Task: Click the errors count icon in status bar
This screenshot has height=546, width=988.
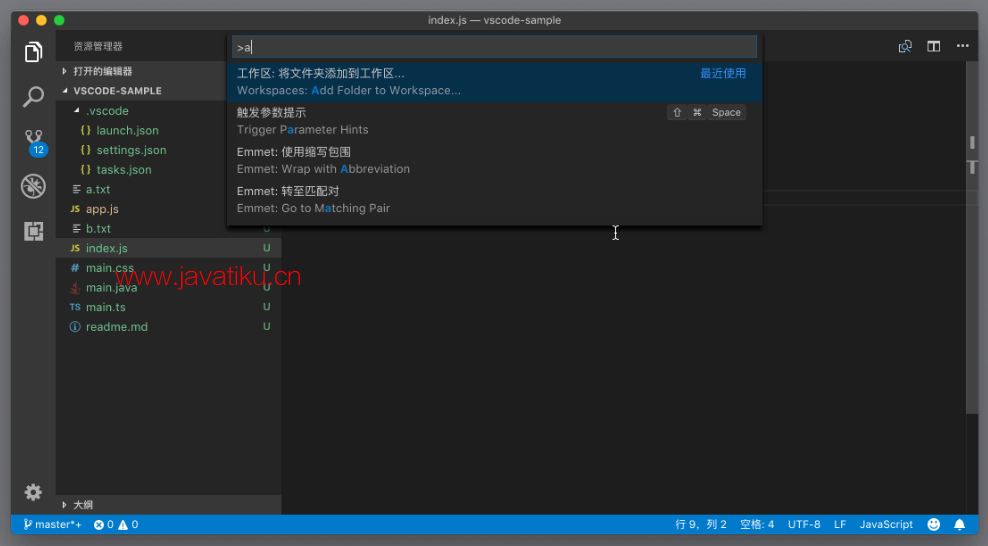Action: click(x=104, y=524)
